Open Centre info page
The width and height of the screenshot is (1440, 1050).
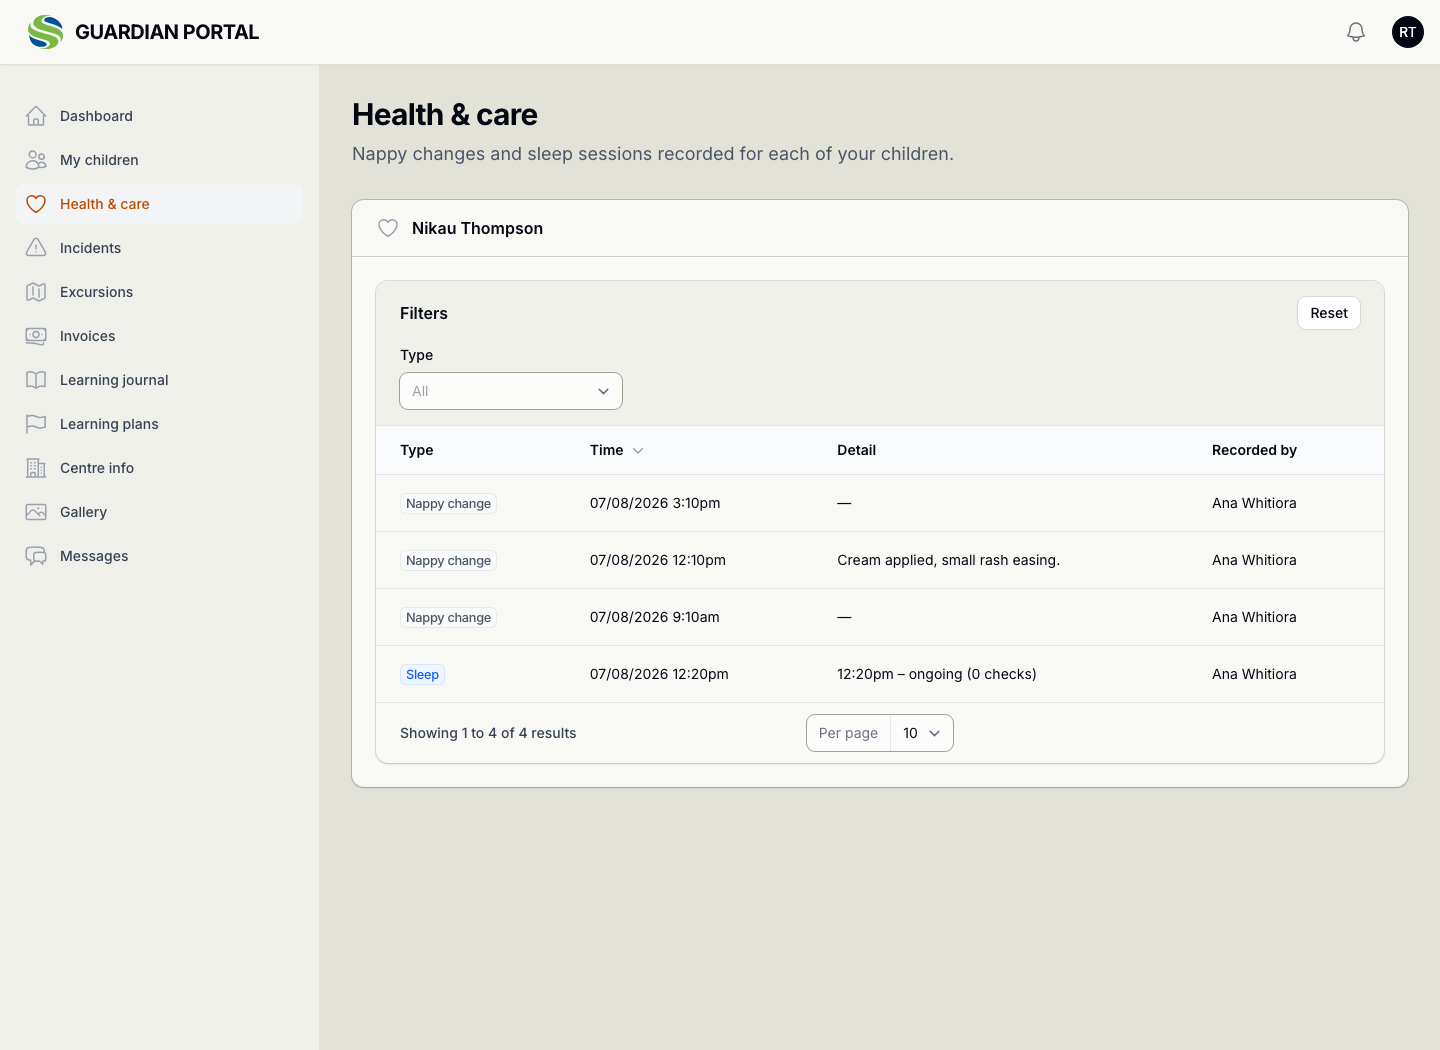(x=159, y=468)
